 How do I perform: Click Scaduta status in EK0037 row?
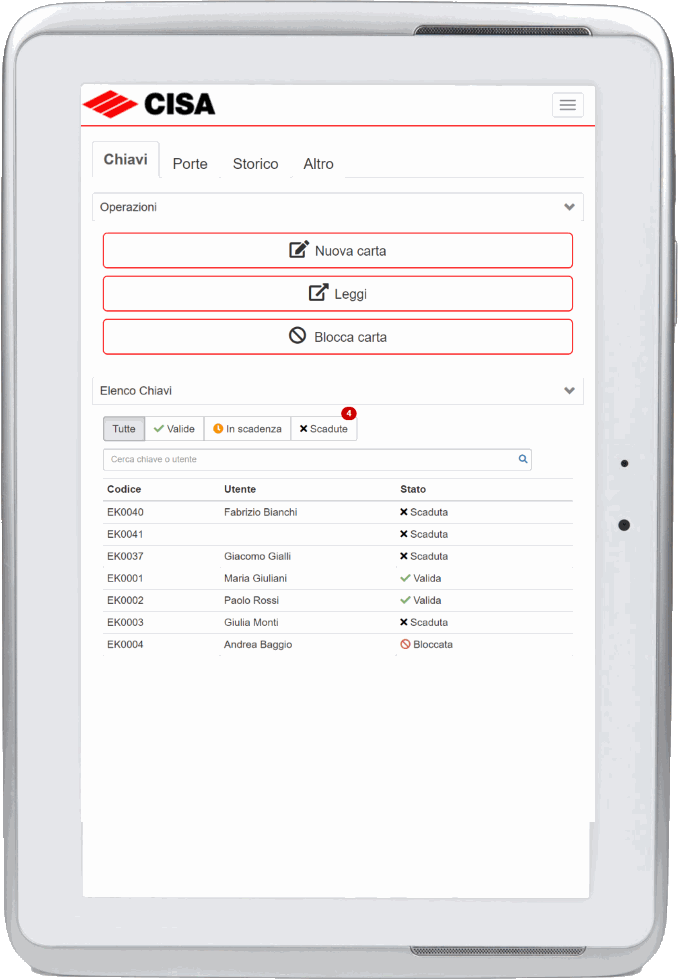point(429,556)
